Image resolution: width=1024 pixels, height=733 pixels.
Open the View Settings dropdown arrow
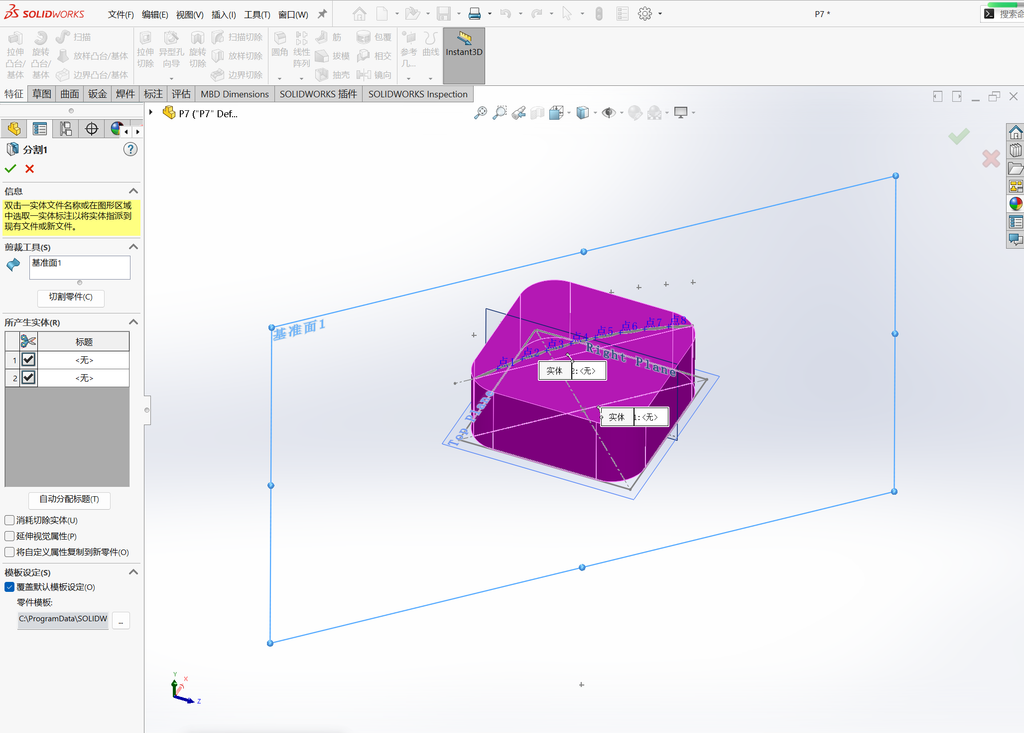[x=694, y=113]
